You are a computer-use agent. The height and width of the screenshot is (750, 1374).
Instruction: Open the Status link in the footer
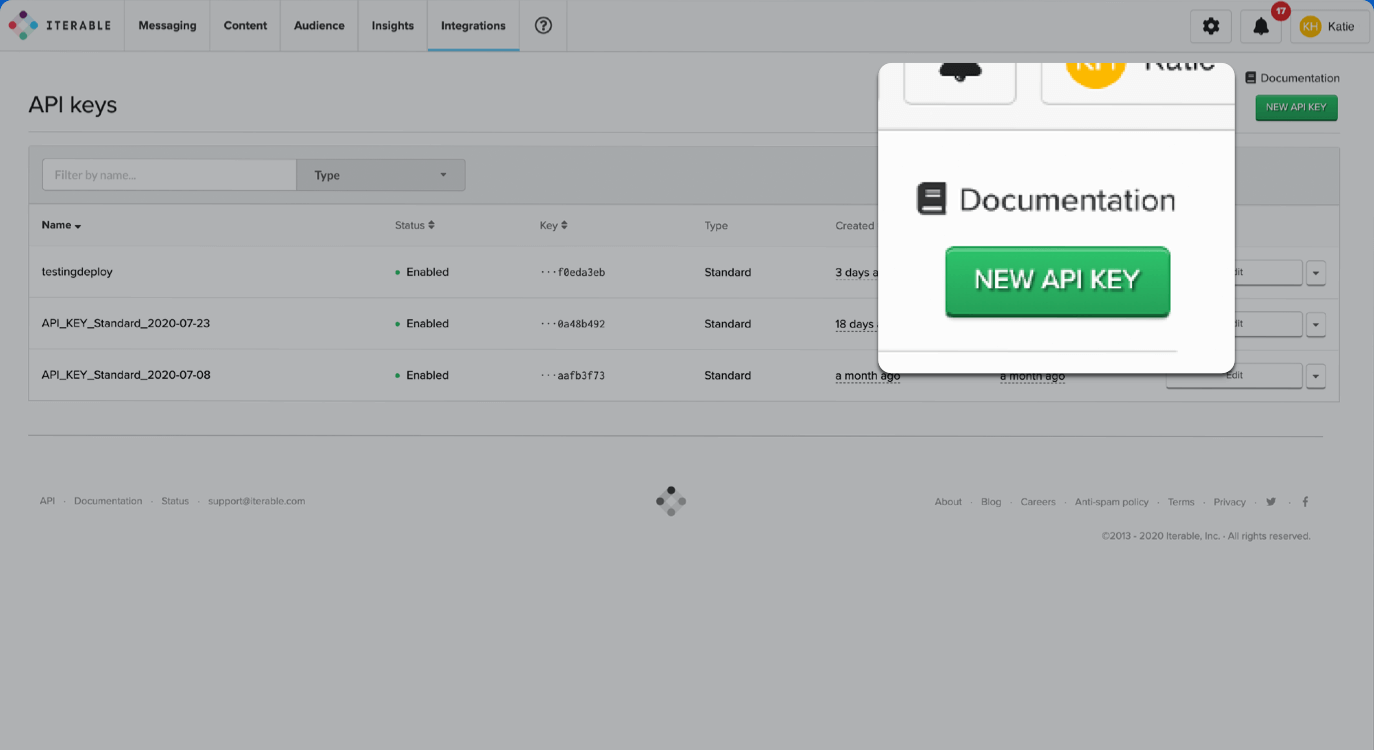[175, 501]
